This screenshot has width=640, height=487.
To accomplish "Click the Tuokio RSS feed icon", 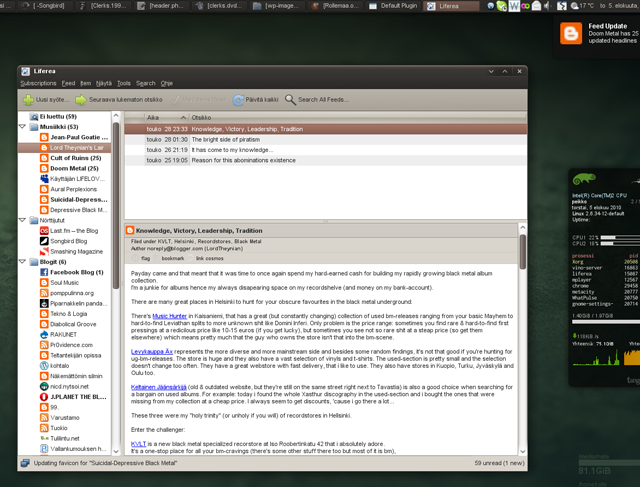I will [44, 428].
